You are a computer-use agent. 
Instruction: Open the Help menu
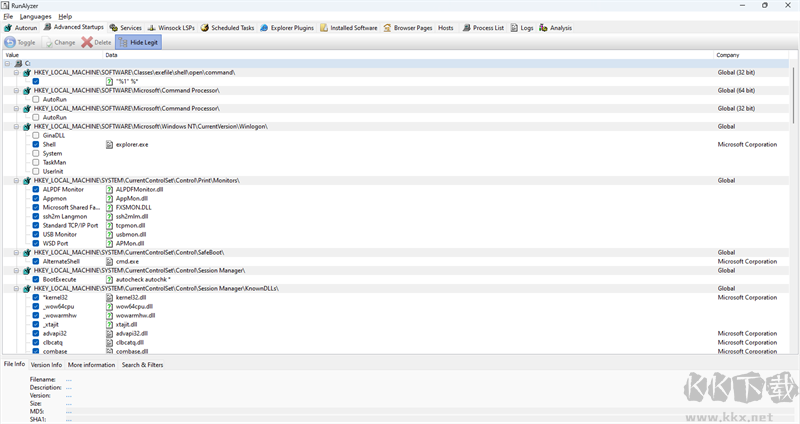click(x=65, y=16)
